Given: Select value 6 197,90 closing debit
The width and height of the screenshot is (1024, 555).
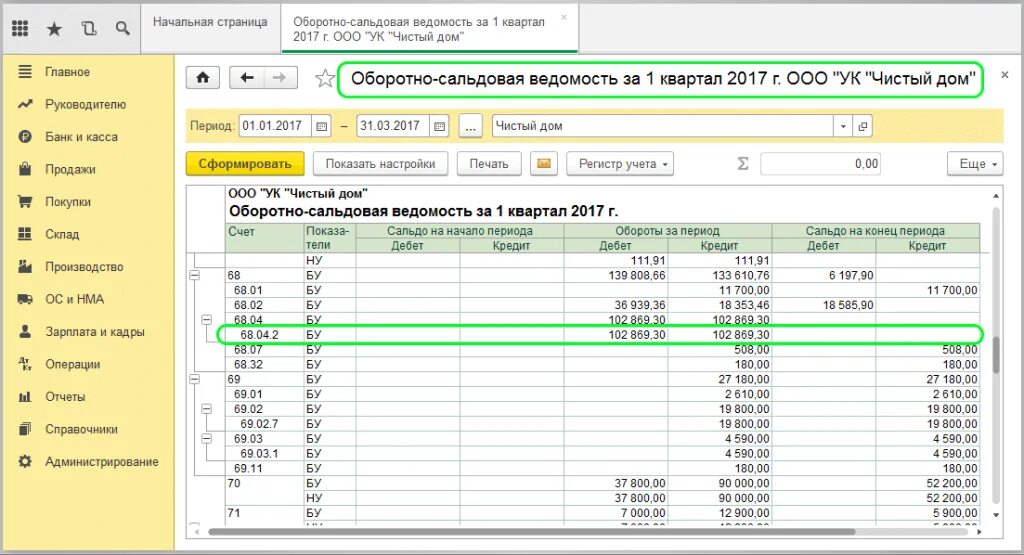Looking at the screenshot, I should pyautogui.click(x=824, y=276).
